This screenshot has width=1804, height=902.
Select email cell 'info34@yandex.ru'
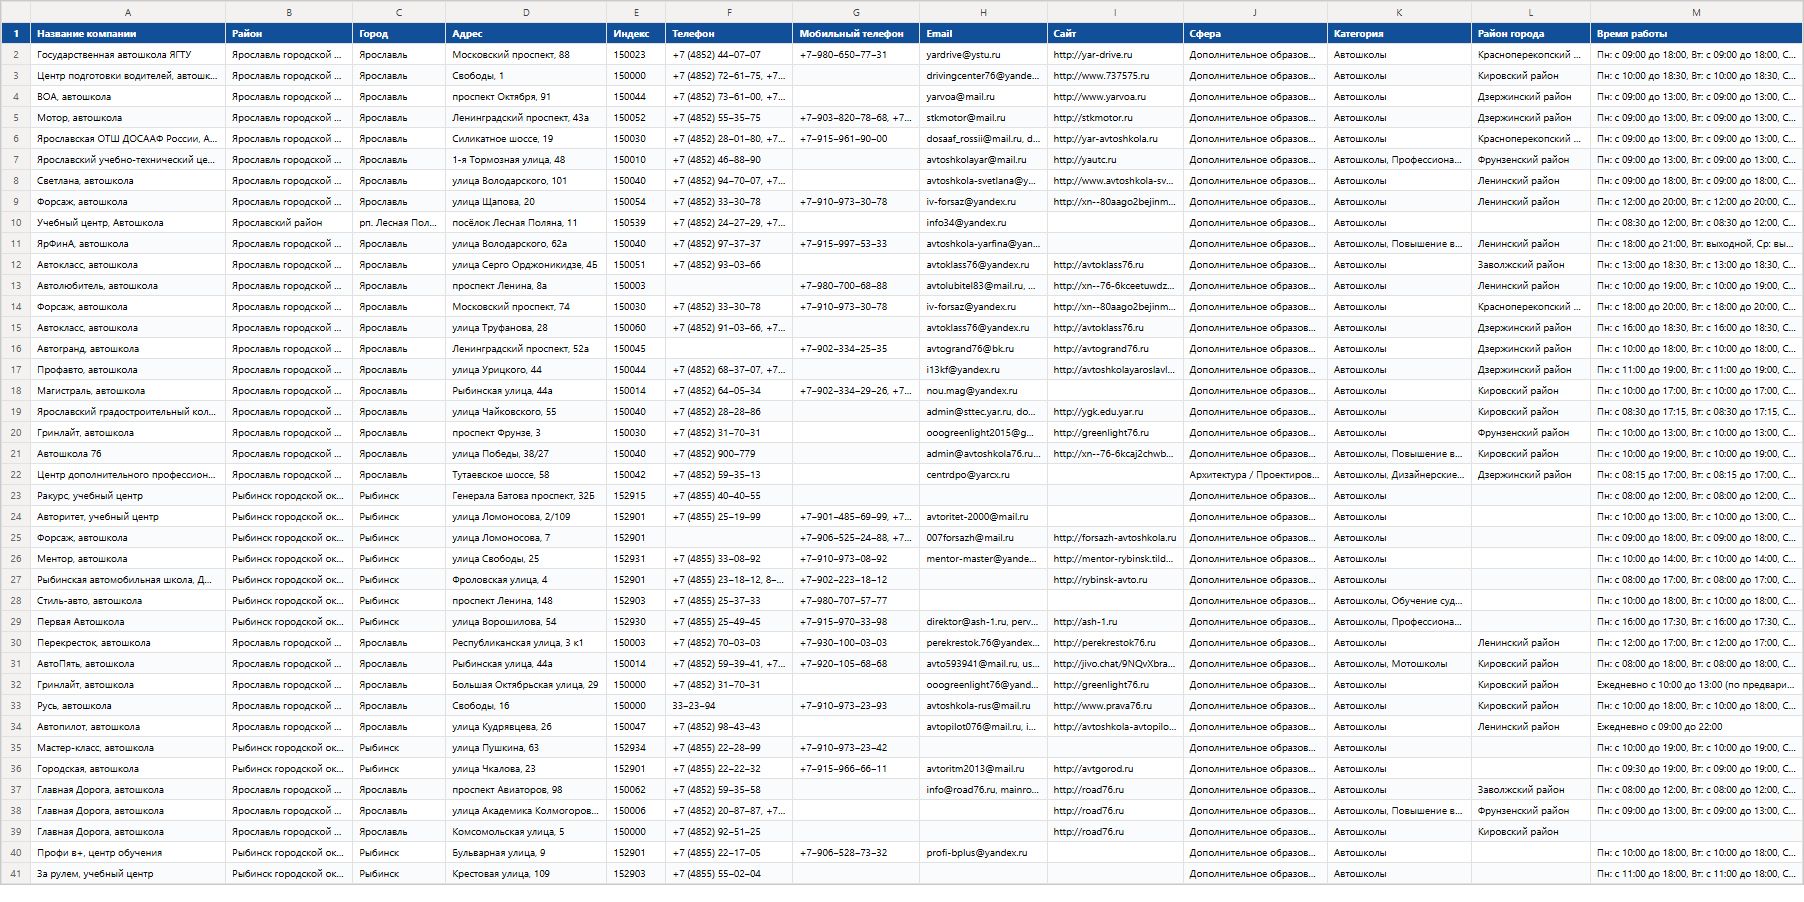(983, 223)
